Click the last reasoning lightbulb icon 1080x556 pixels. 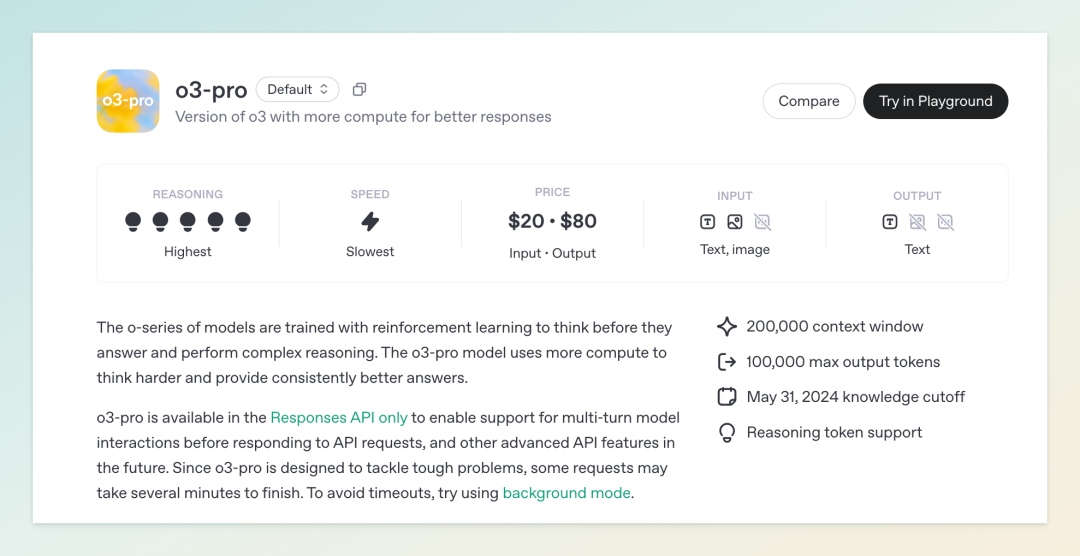click(242, 222)
